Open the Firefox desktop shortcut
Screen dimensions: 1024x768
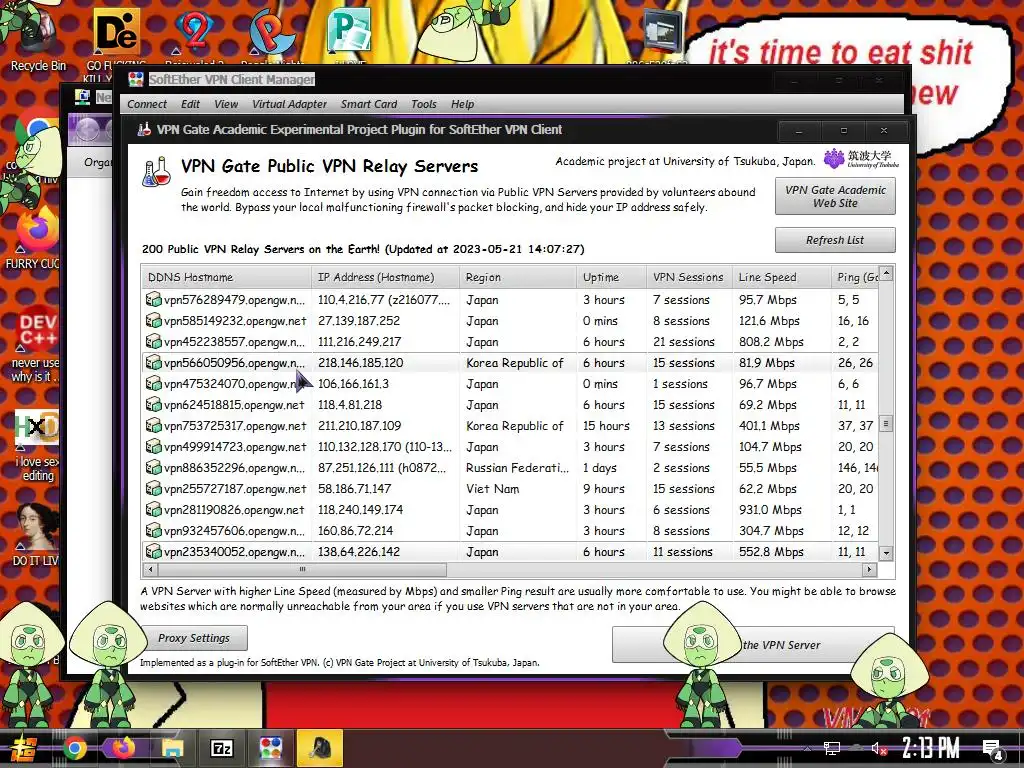tap(36, 236)
